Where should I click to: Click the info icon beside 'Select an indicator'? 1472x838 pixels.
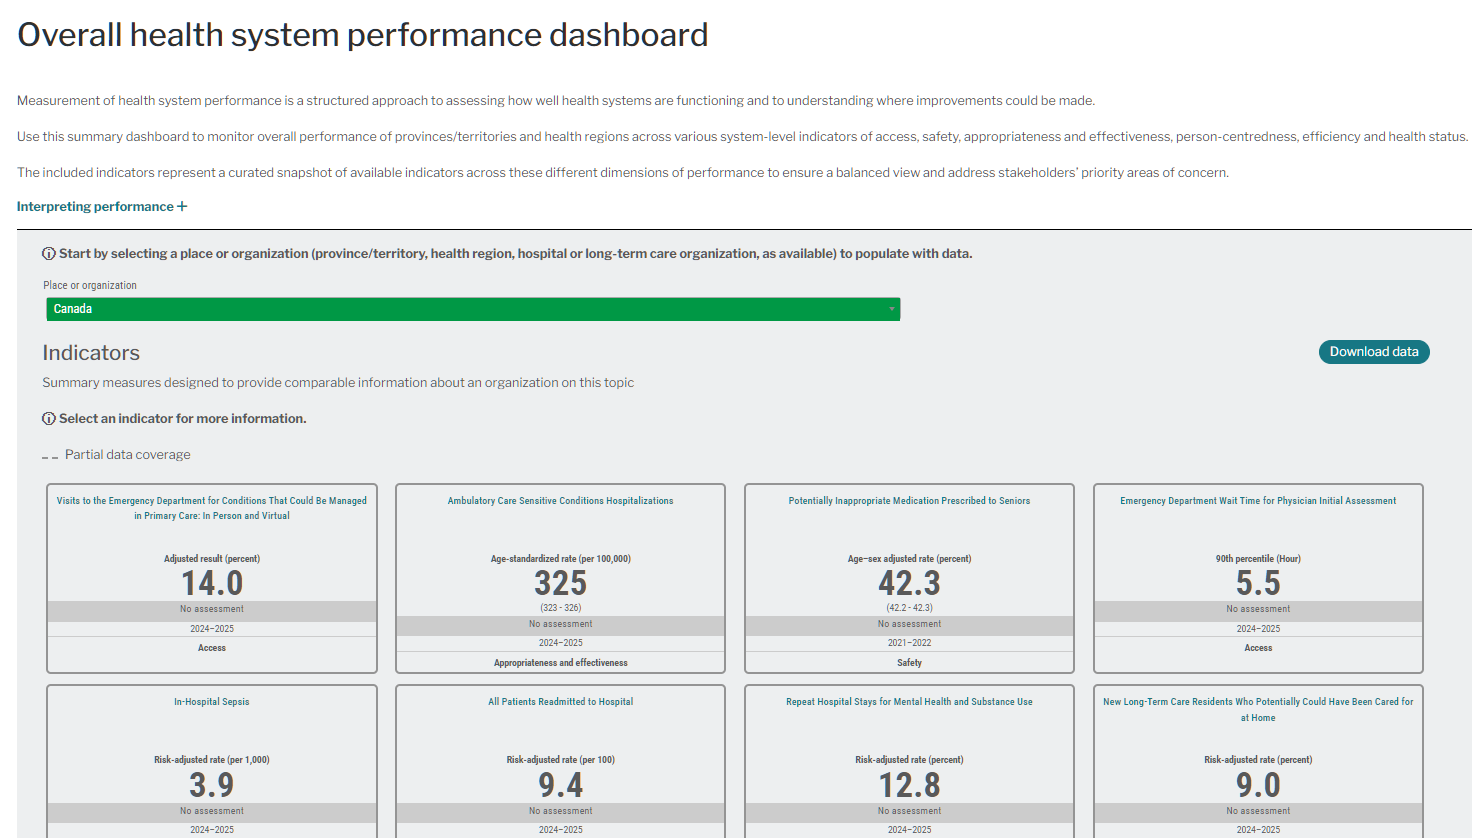point(49,419)
